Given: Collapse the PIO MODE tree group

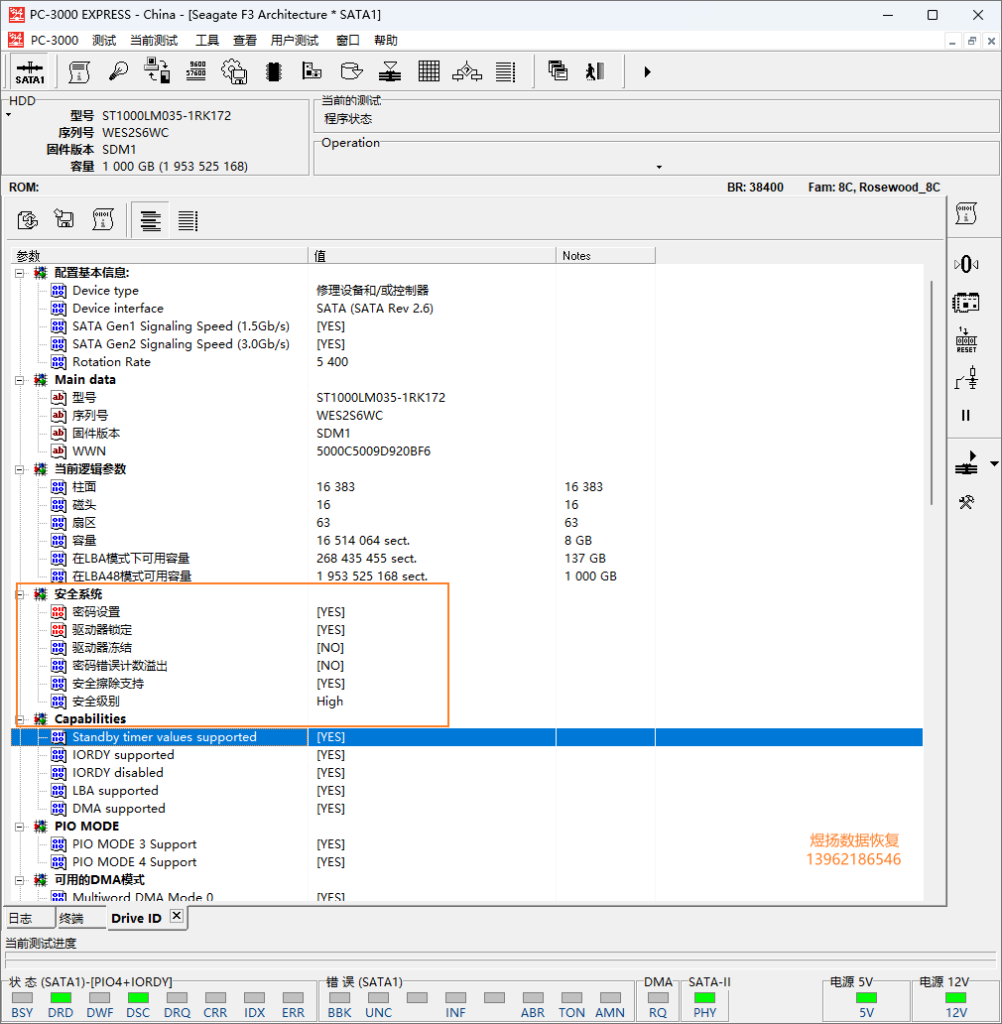Looking at the screenshot, I should [20, 826].
